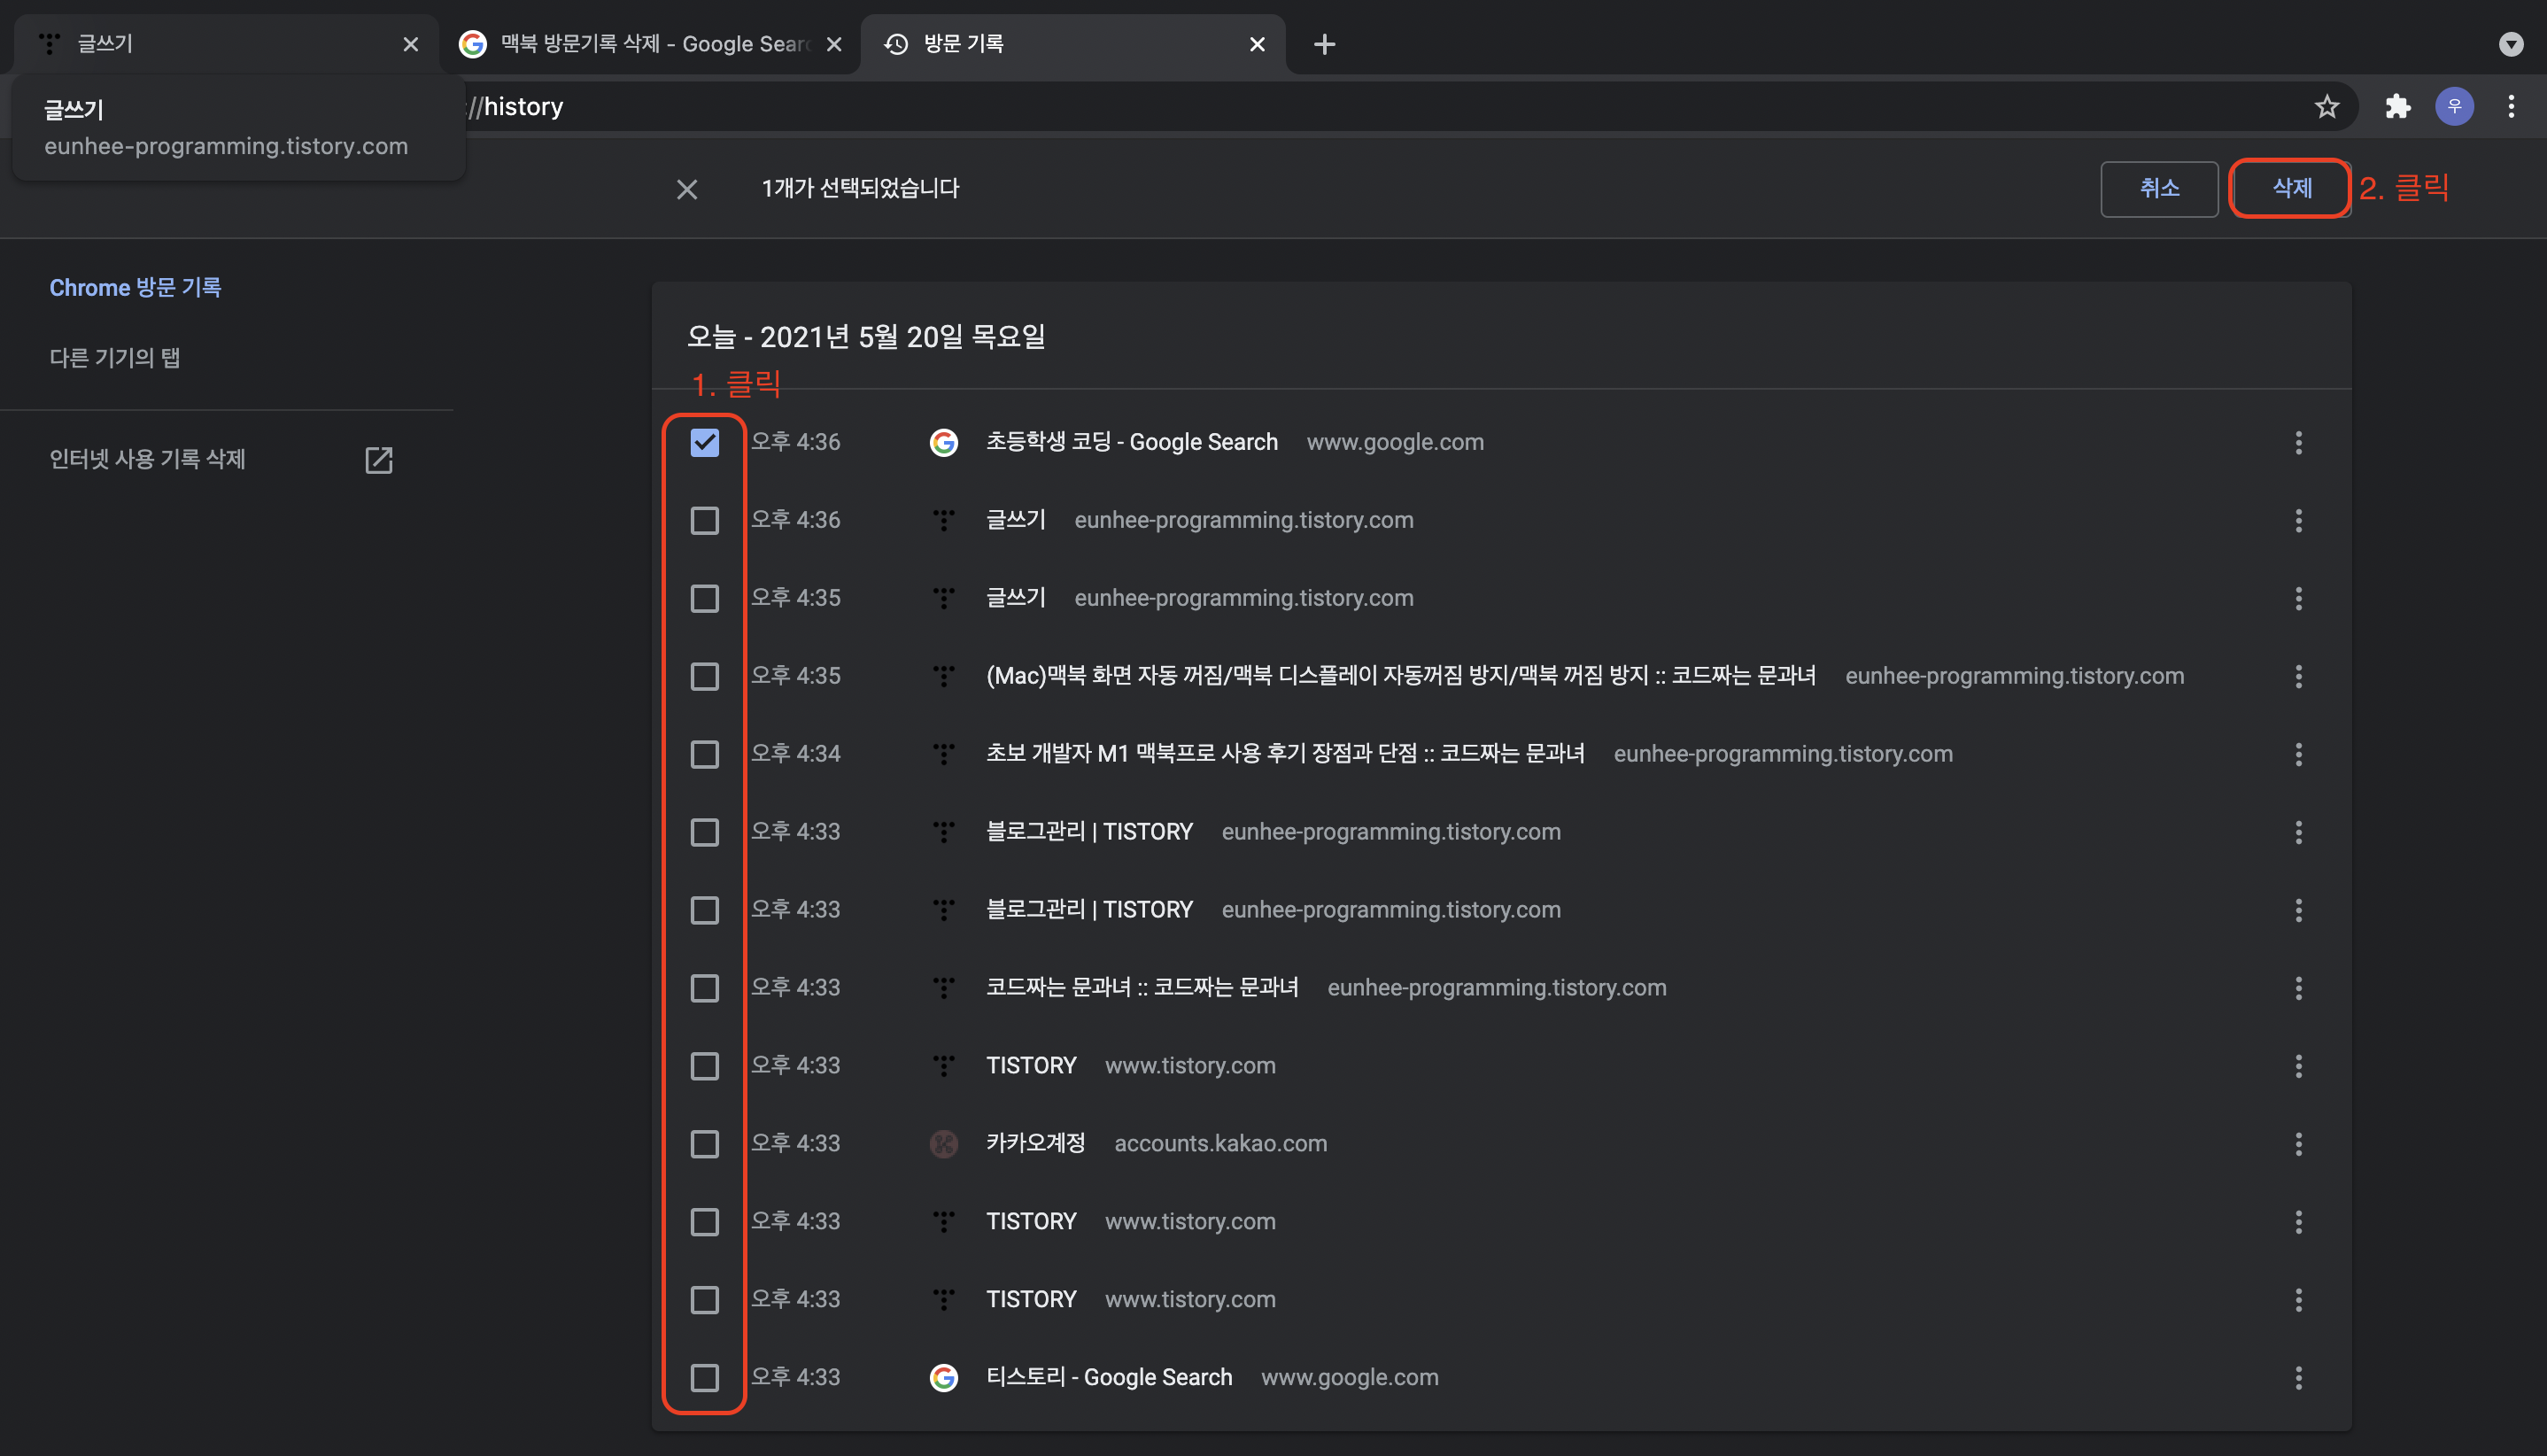
Task: Uncheck the 초등학생 코딩 history checkbox
Action: (x=704, y=442)
